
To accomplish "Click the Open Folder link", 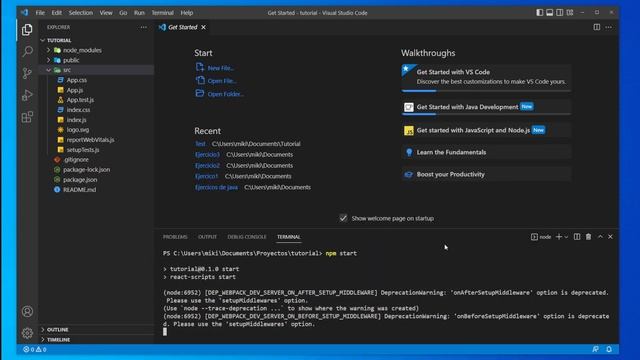I will [225, 94].
